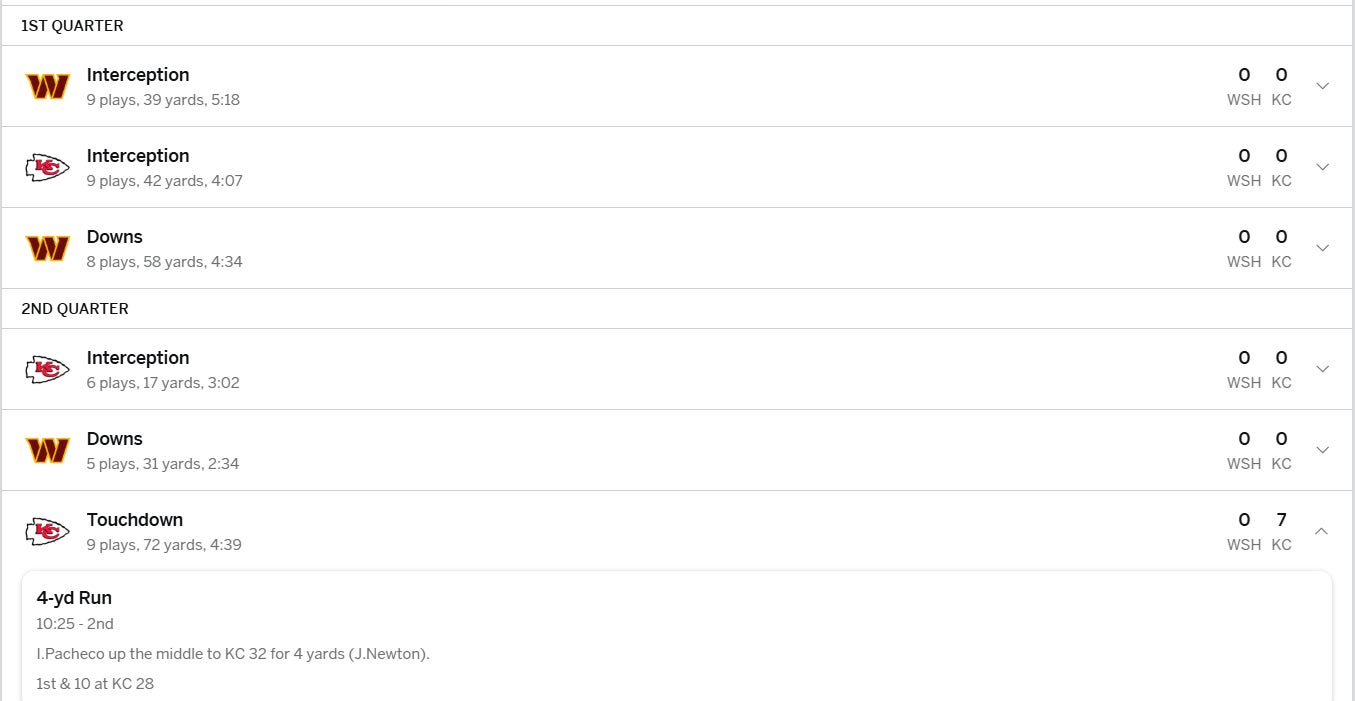Viewport: 1355px width, 701px height.
Task: Click Commanders logo on 5 plays, 31 yards drive
Action: pyautogui.click(x=47, y=451)
